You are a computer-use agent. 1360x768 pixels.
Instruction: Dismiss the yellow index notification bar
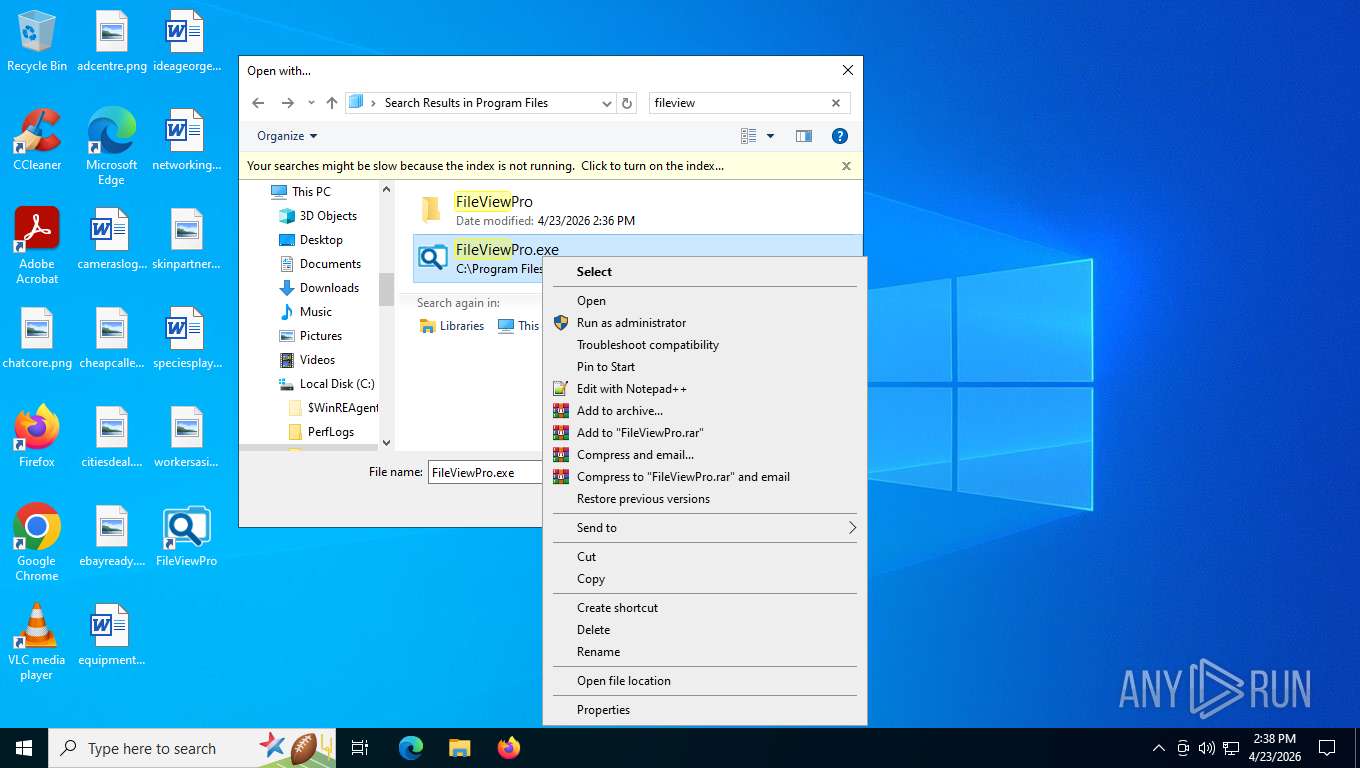pyautogui.click(x=846, y=166)
